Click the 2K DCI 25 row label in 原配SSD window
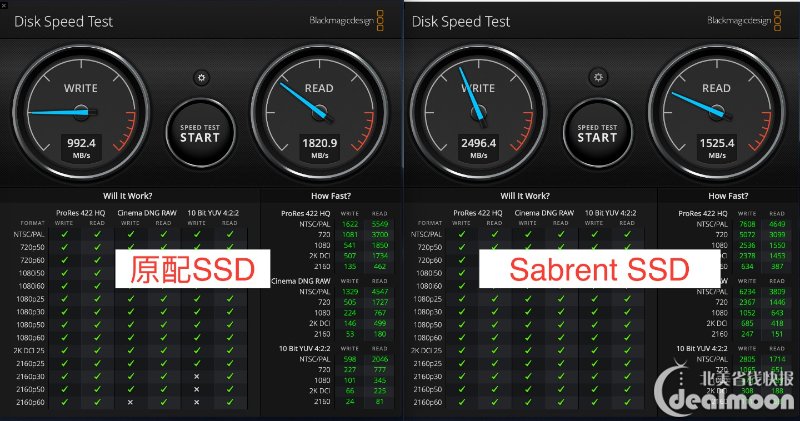The width and height of the screenshot is (800, 421). click(29, 351)
